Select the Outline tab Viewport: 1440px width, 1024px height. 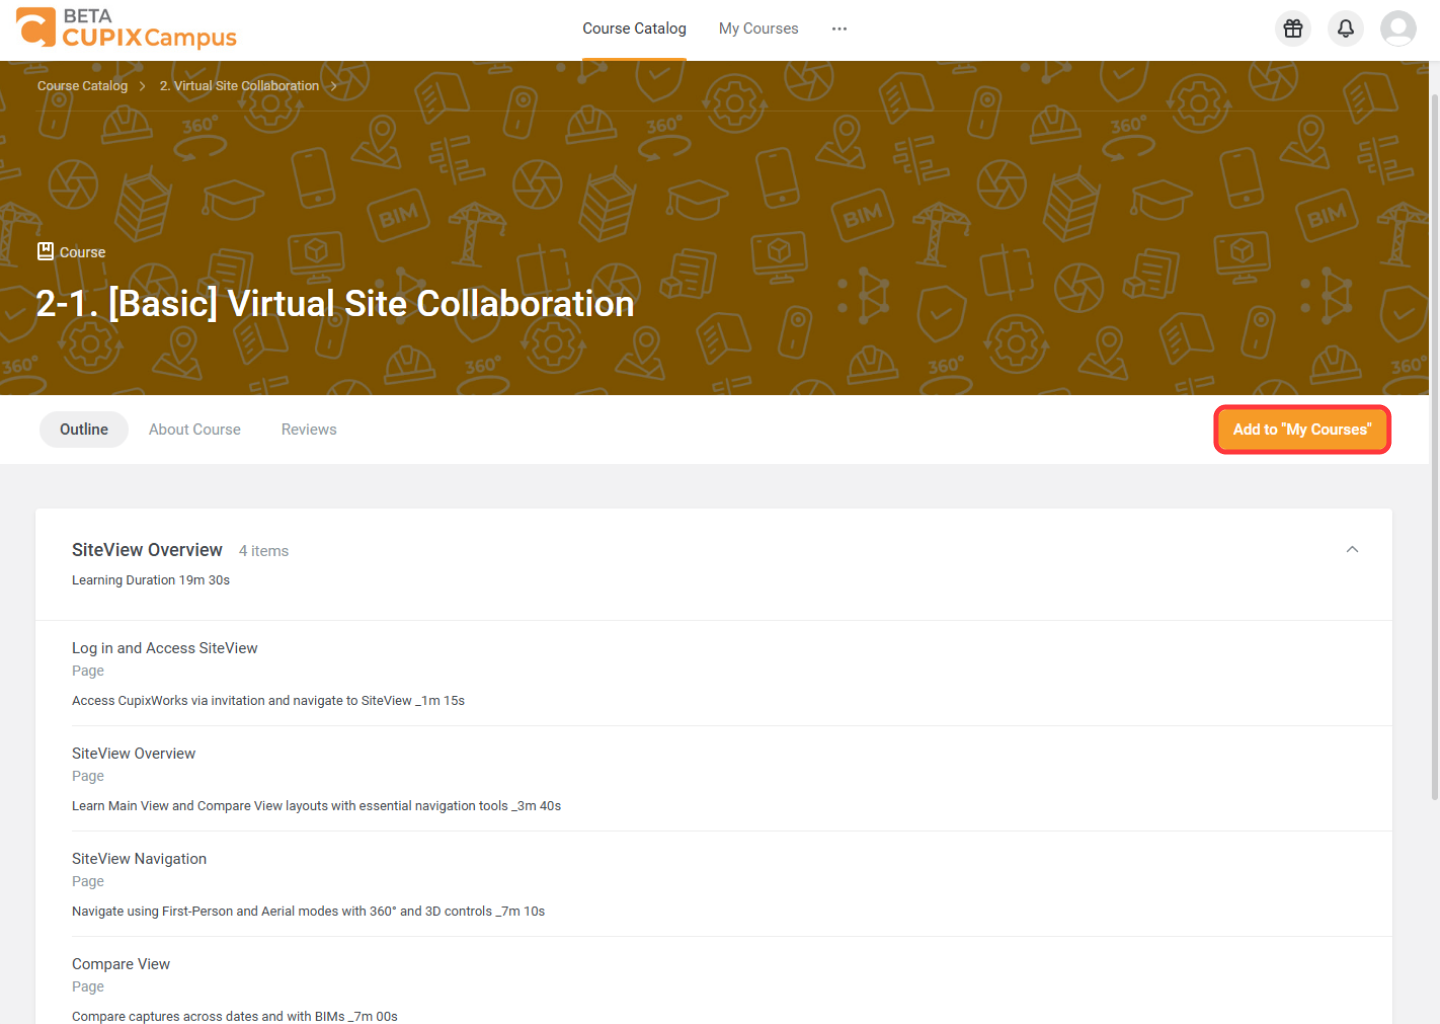(x=84, y=429)
